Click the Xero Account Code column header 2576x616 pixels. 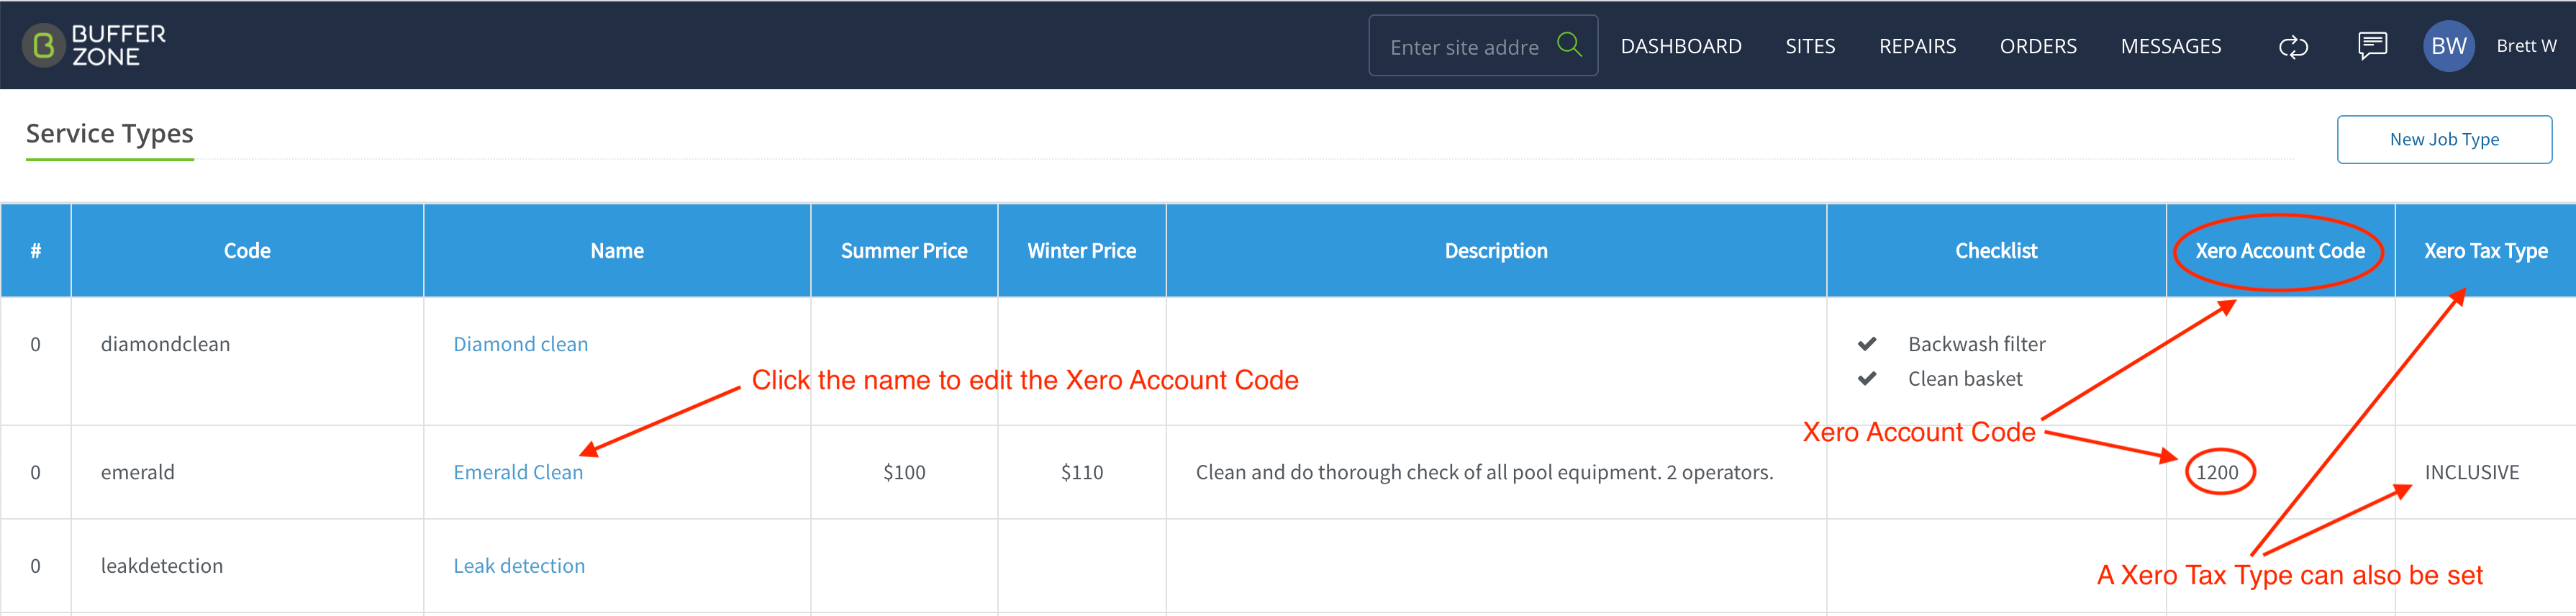[x=2280, y=251]
